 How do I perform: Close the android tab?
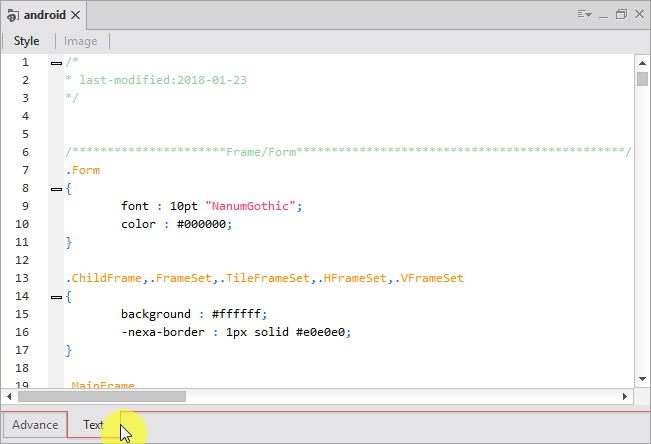click(x=76, y=16)
